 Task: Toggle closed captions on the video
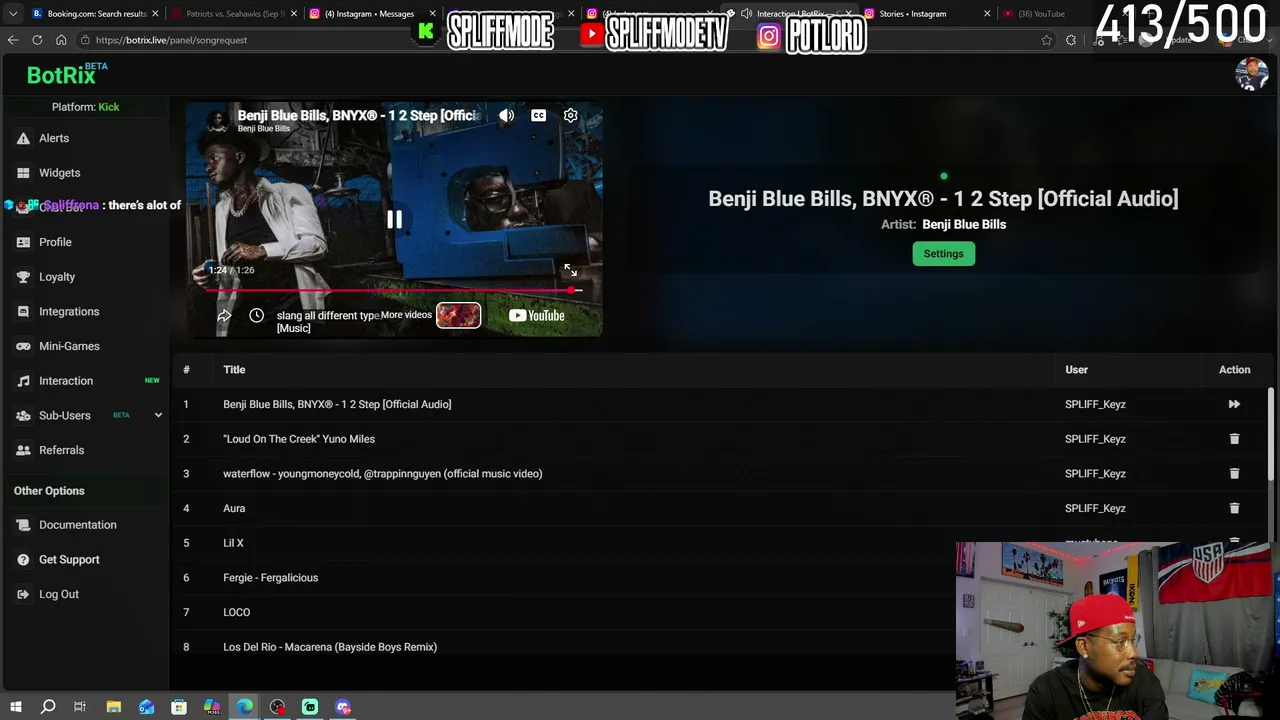(538, 116)
